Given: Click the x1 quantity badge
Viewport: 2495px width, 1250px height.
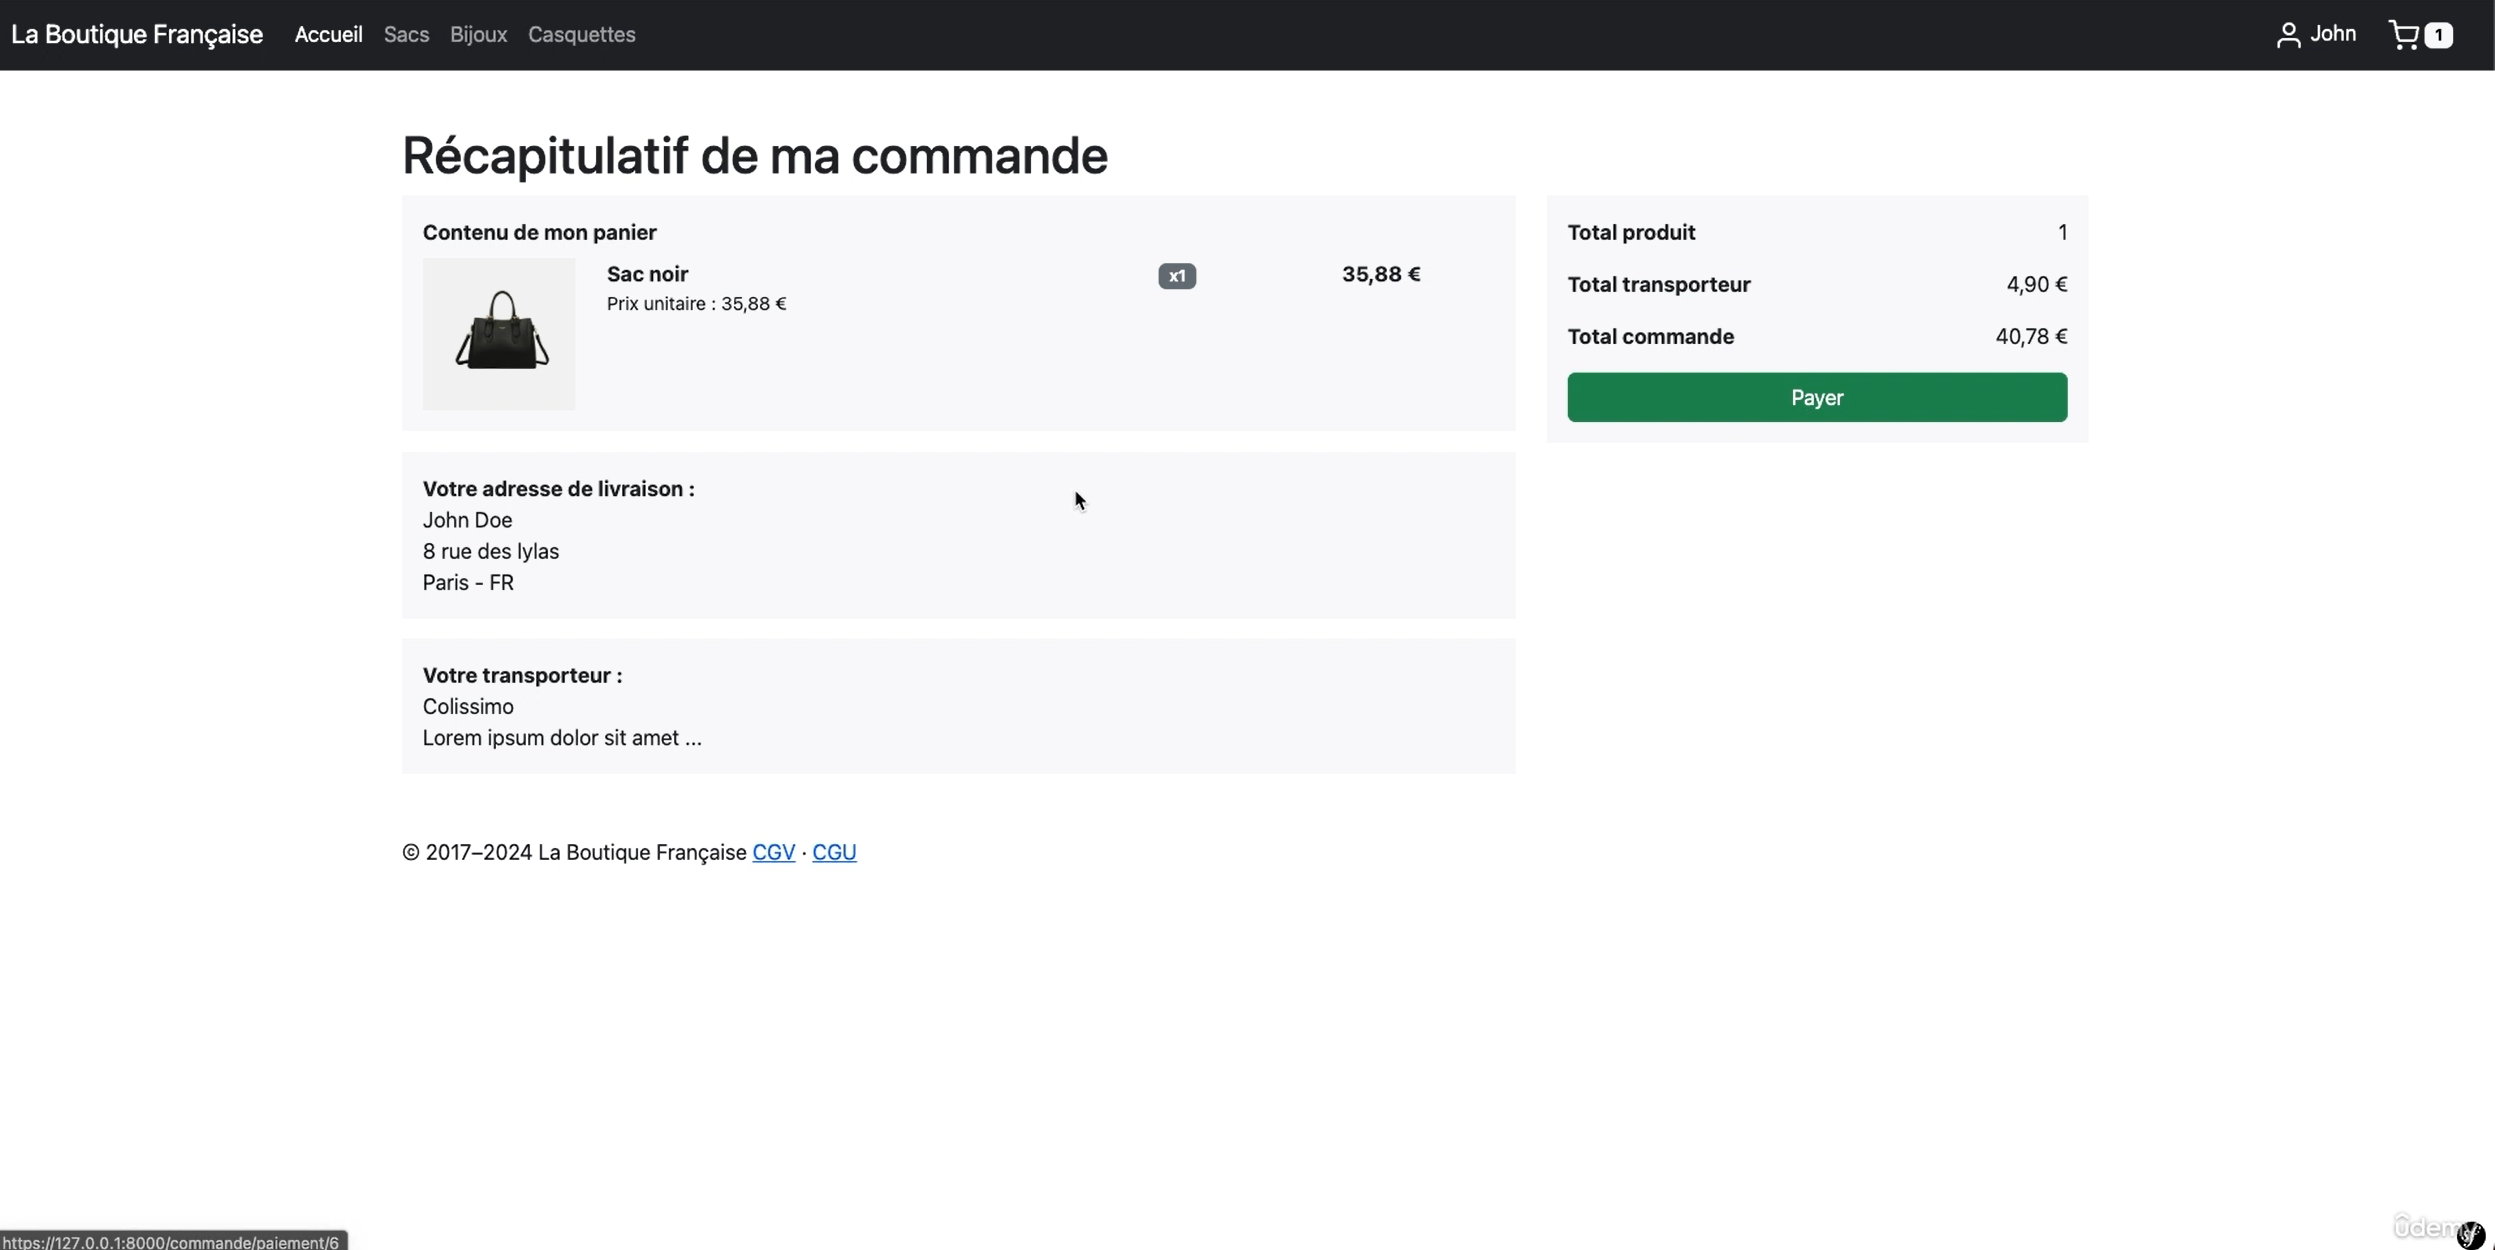Looking at the screenshot, I should (x=1177, y=276).
